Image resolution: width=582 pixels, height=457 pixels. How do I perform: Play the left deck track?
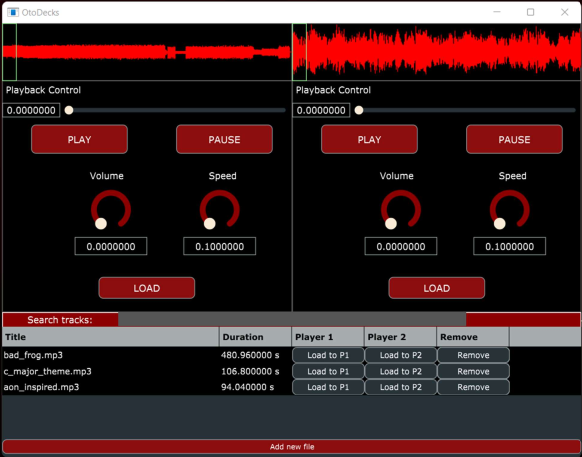click(79, 139)
